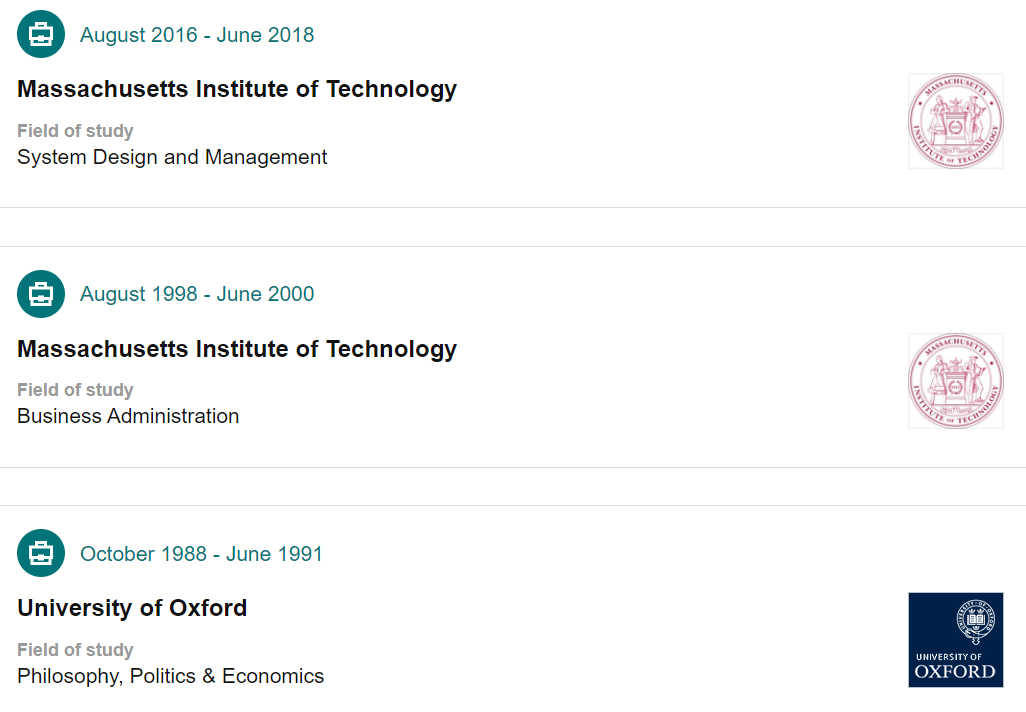Click briefcase icon beside August 1998 - June 2000
This screenshot has height=712, width=1026.
[41, 294]
